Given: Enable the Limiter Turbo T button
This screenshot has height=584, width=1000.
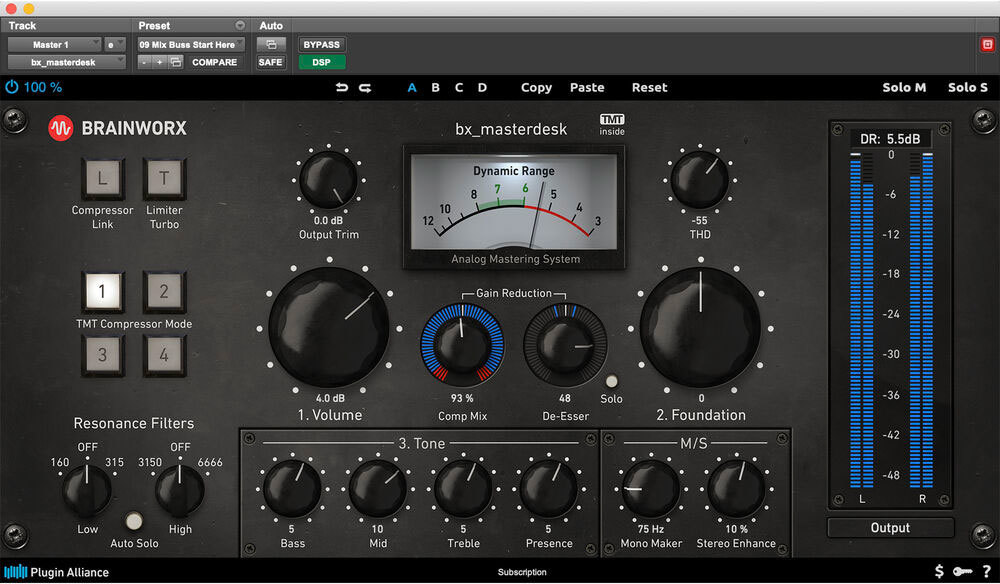Looking at the screenshot, I should tap(164, 180).
